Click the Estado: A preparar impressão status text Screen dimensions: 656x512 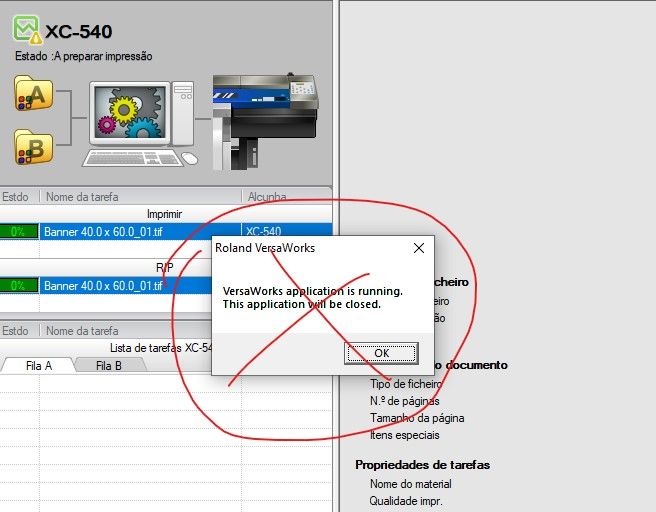(x=84, y=56)
